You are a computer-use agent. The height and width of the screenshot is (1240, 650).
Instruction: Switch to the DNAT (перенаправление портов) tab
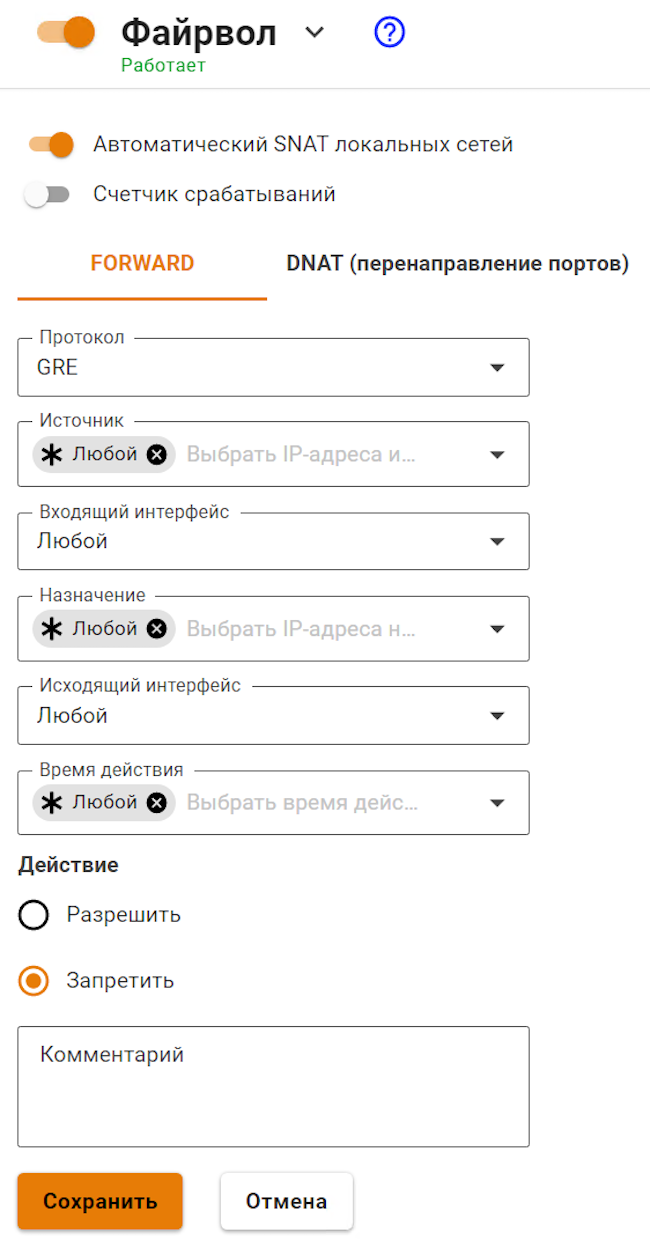point(457,264)
